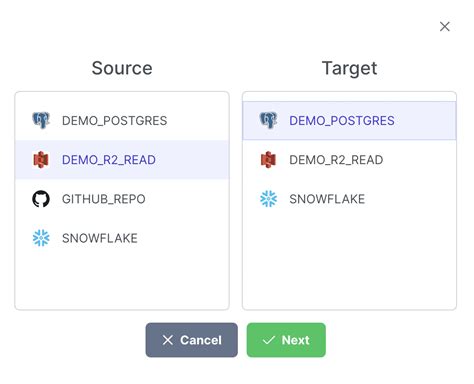Pick SNOWFLAKE as the target
Viewport: 474px width, 384px height.
pyautogui.click(x=349, y=199)
